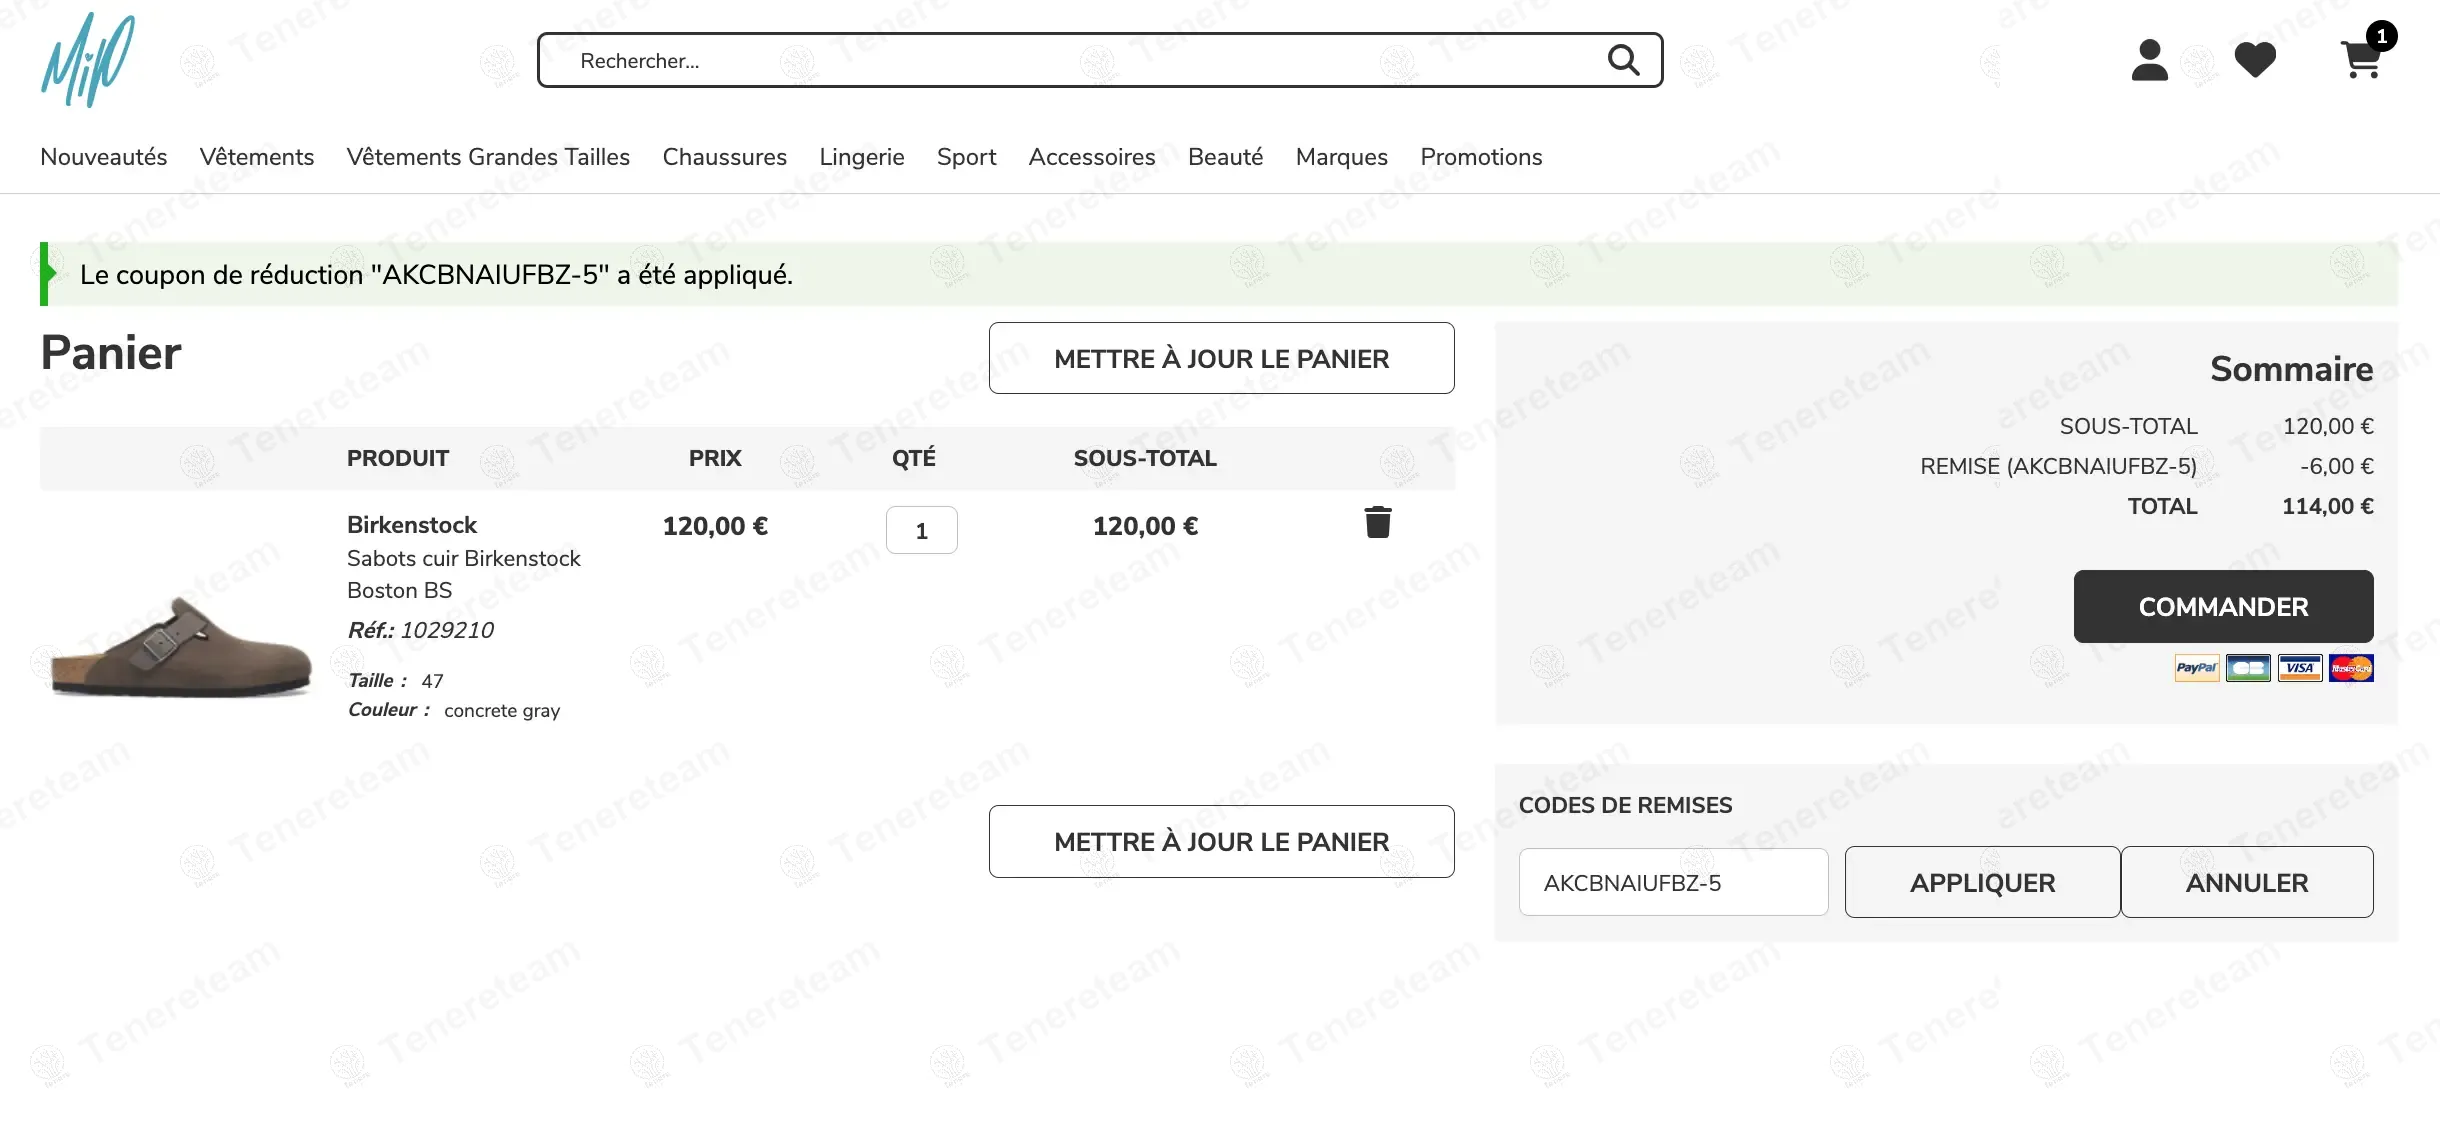
Task: Click the Rechercher search field
Action: coord(1080,61)
